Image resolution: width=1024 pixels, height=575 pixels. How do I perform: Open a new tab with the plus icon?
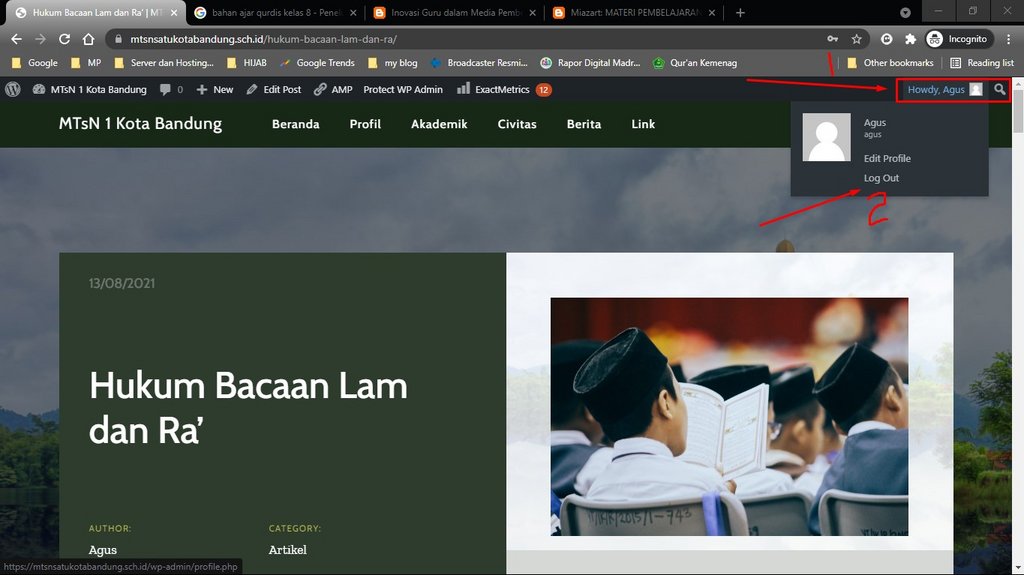pyautogui.click(x=740, y=12)
